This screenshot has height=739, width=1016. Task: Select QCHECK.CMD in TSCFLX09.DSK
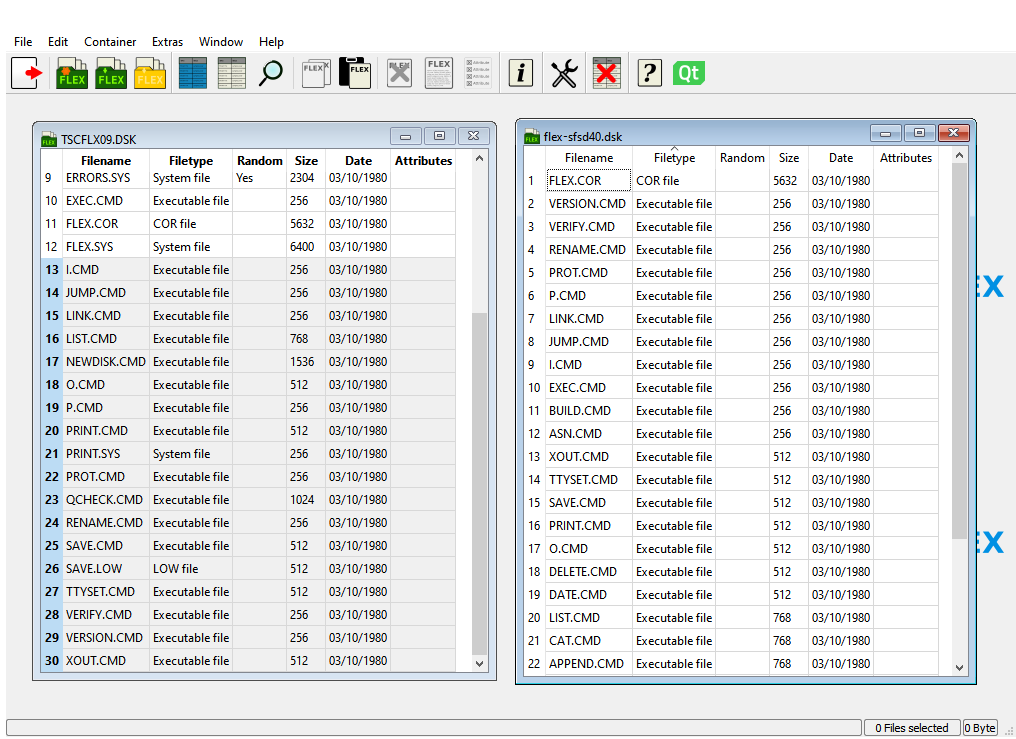pyautogui.click(x=106, y=499)
